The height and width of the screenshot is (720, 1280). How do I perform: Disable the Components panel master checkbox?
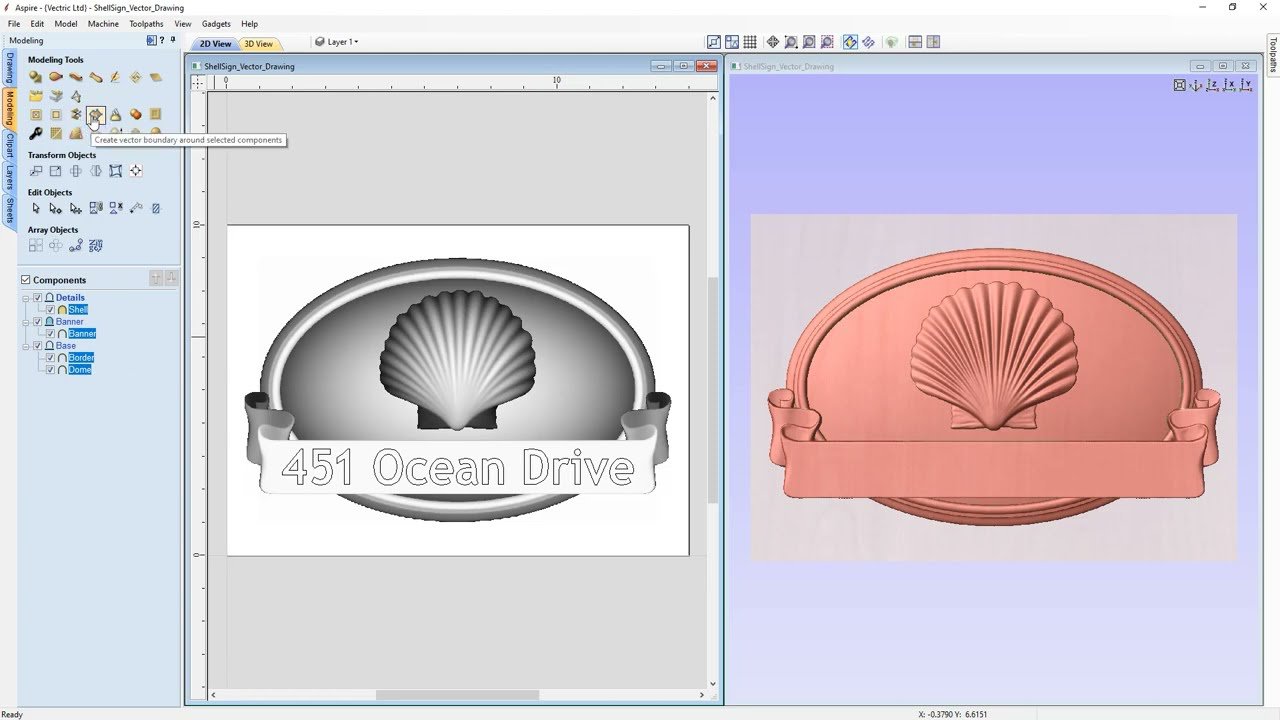pos(27,280)
